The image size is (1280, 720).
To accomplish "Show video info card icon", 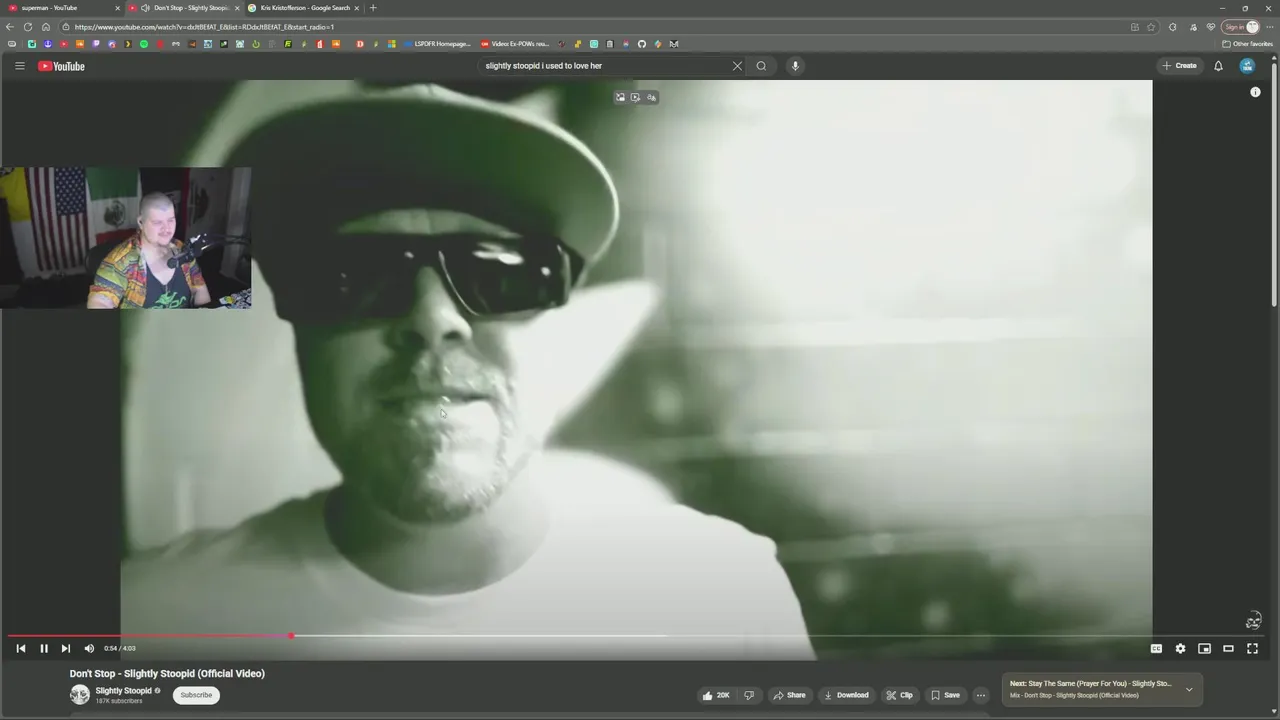I will (x=1255, y=92).
